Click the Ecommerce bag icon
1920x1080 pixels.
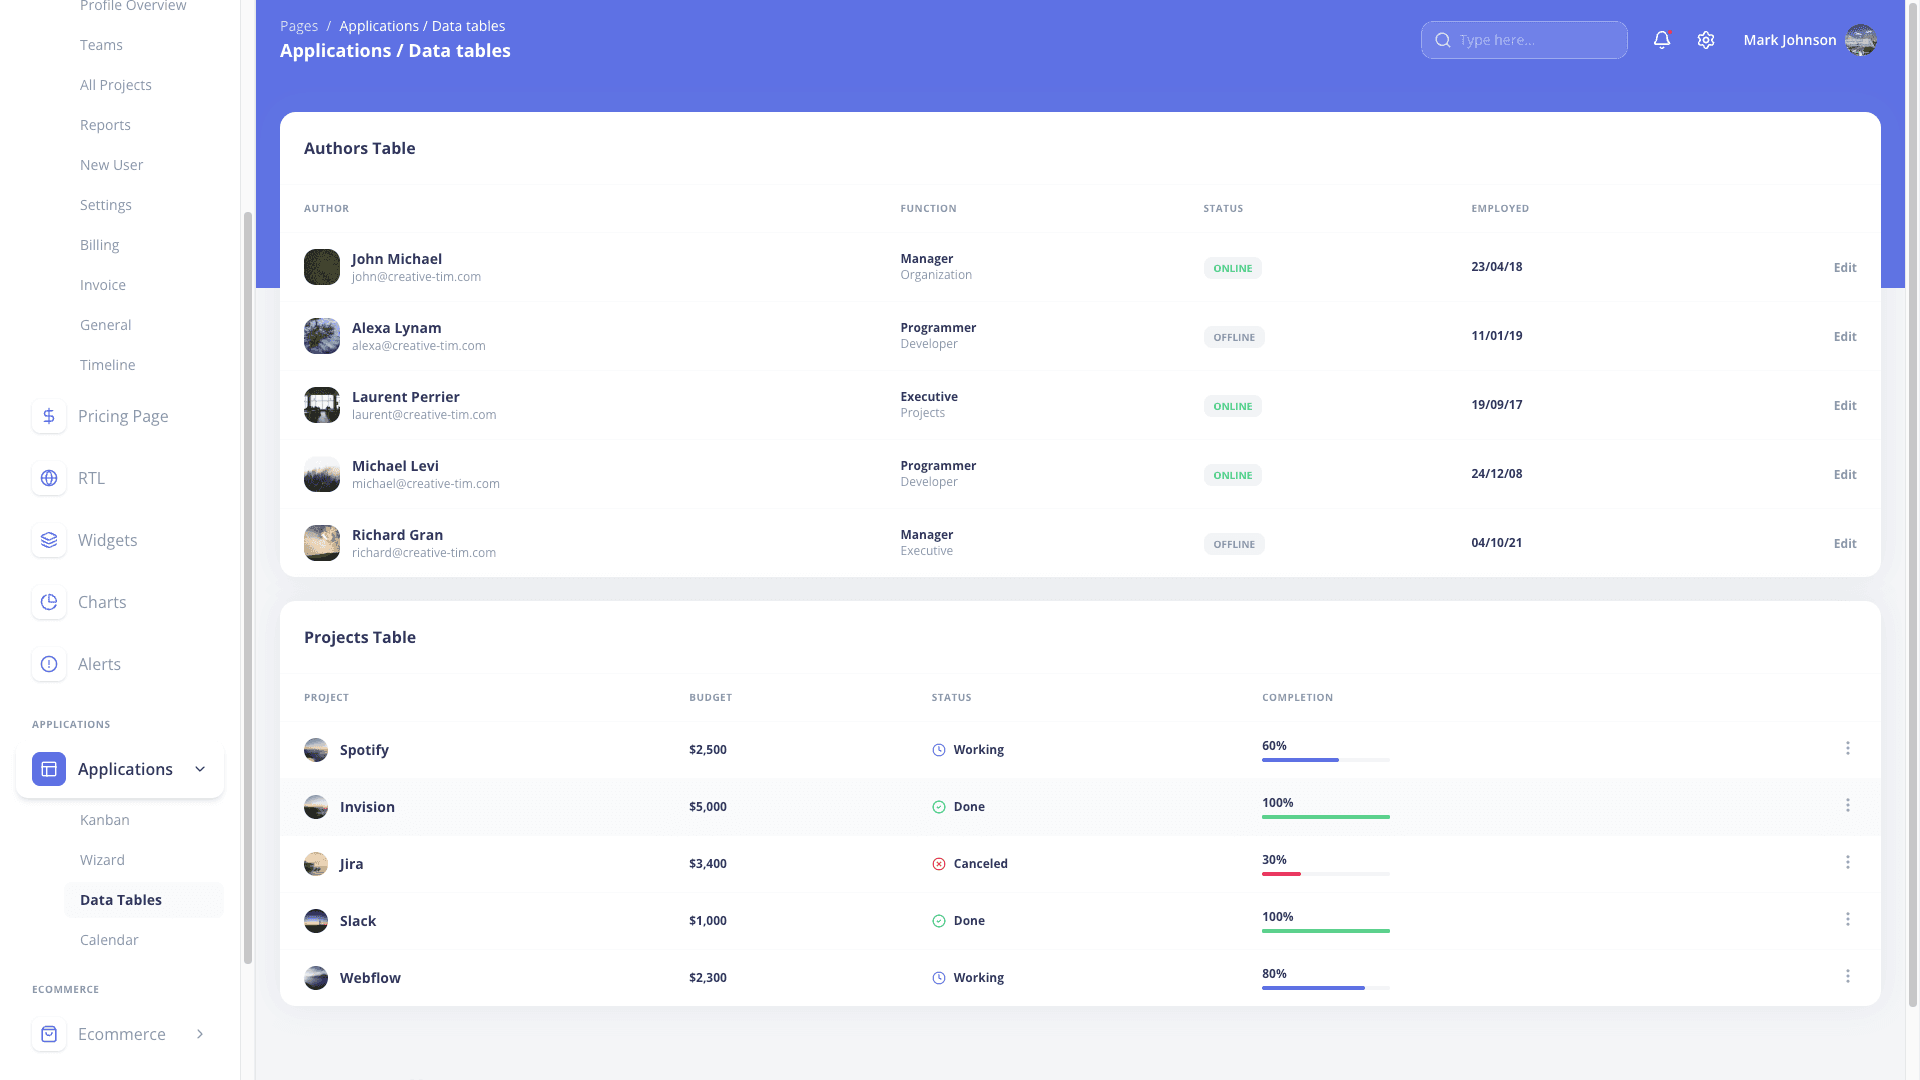tap(49, 1034)
